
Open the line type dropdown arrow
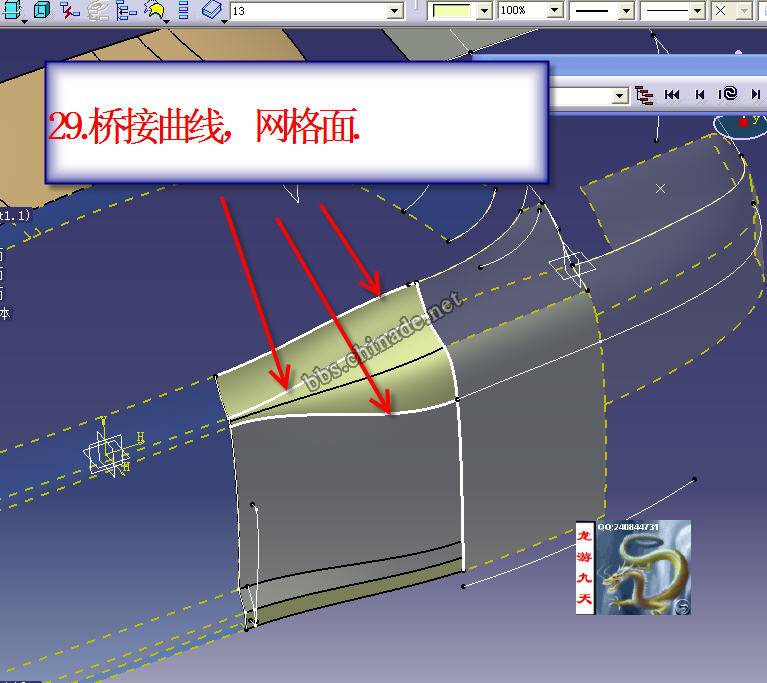coord(697,11)
